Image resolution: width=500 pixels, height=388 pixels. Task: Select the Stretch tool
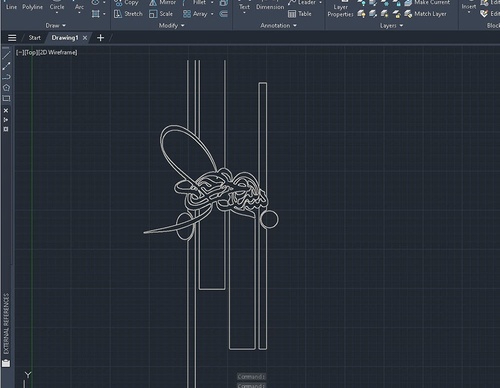tap(128, 14)
